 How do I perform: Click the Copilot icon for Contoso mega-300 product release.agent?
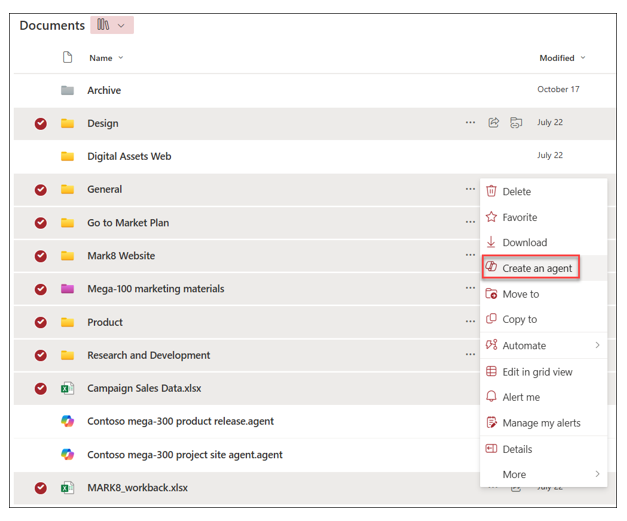[x=67, y=421]
